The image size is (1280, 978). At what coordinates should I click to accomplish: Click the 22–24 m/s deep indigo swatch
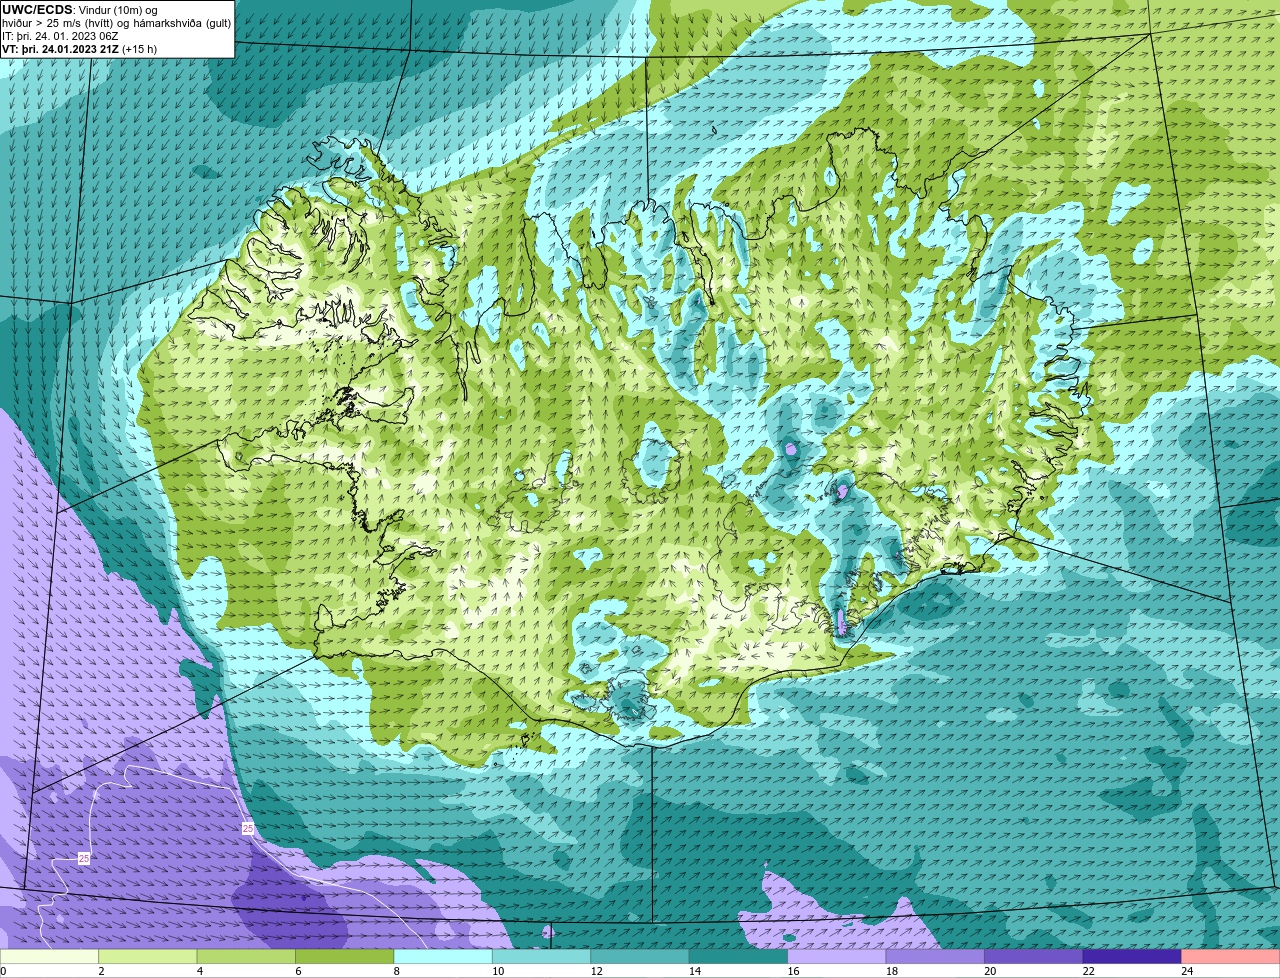1131,956
